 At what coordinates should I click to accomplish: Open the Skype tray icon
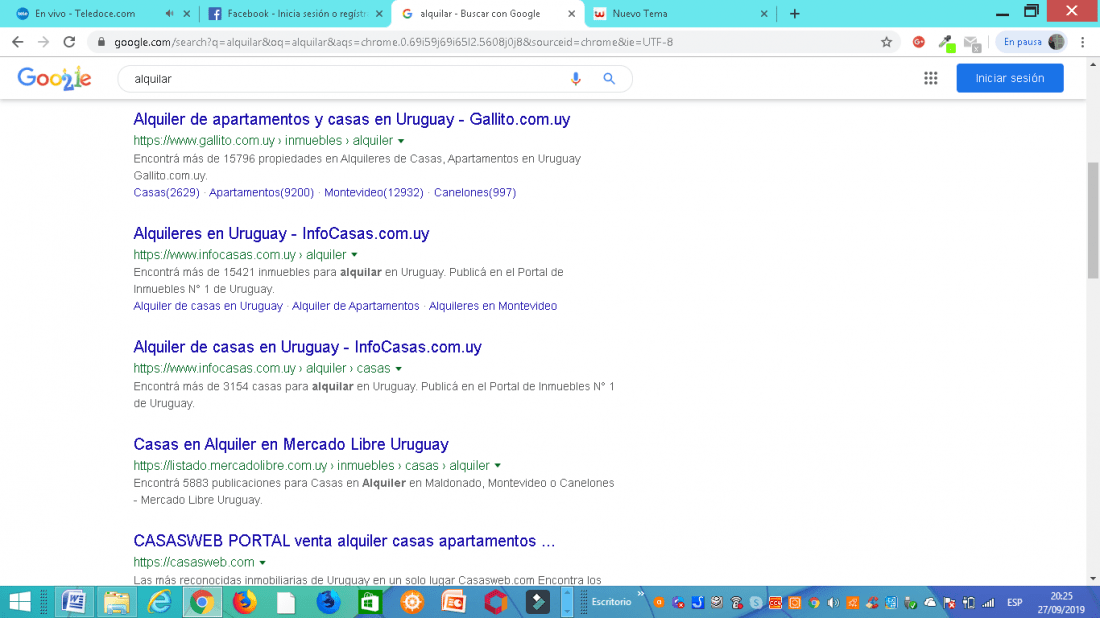(x=756, y=603)
